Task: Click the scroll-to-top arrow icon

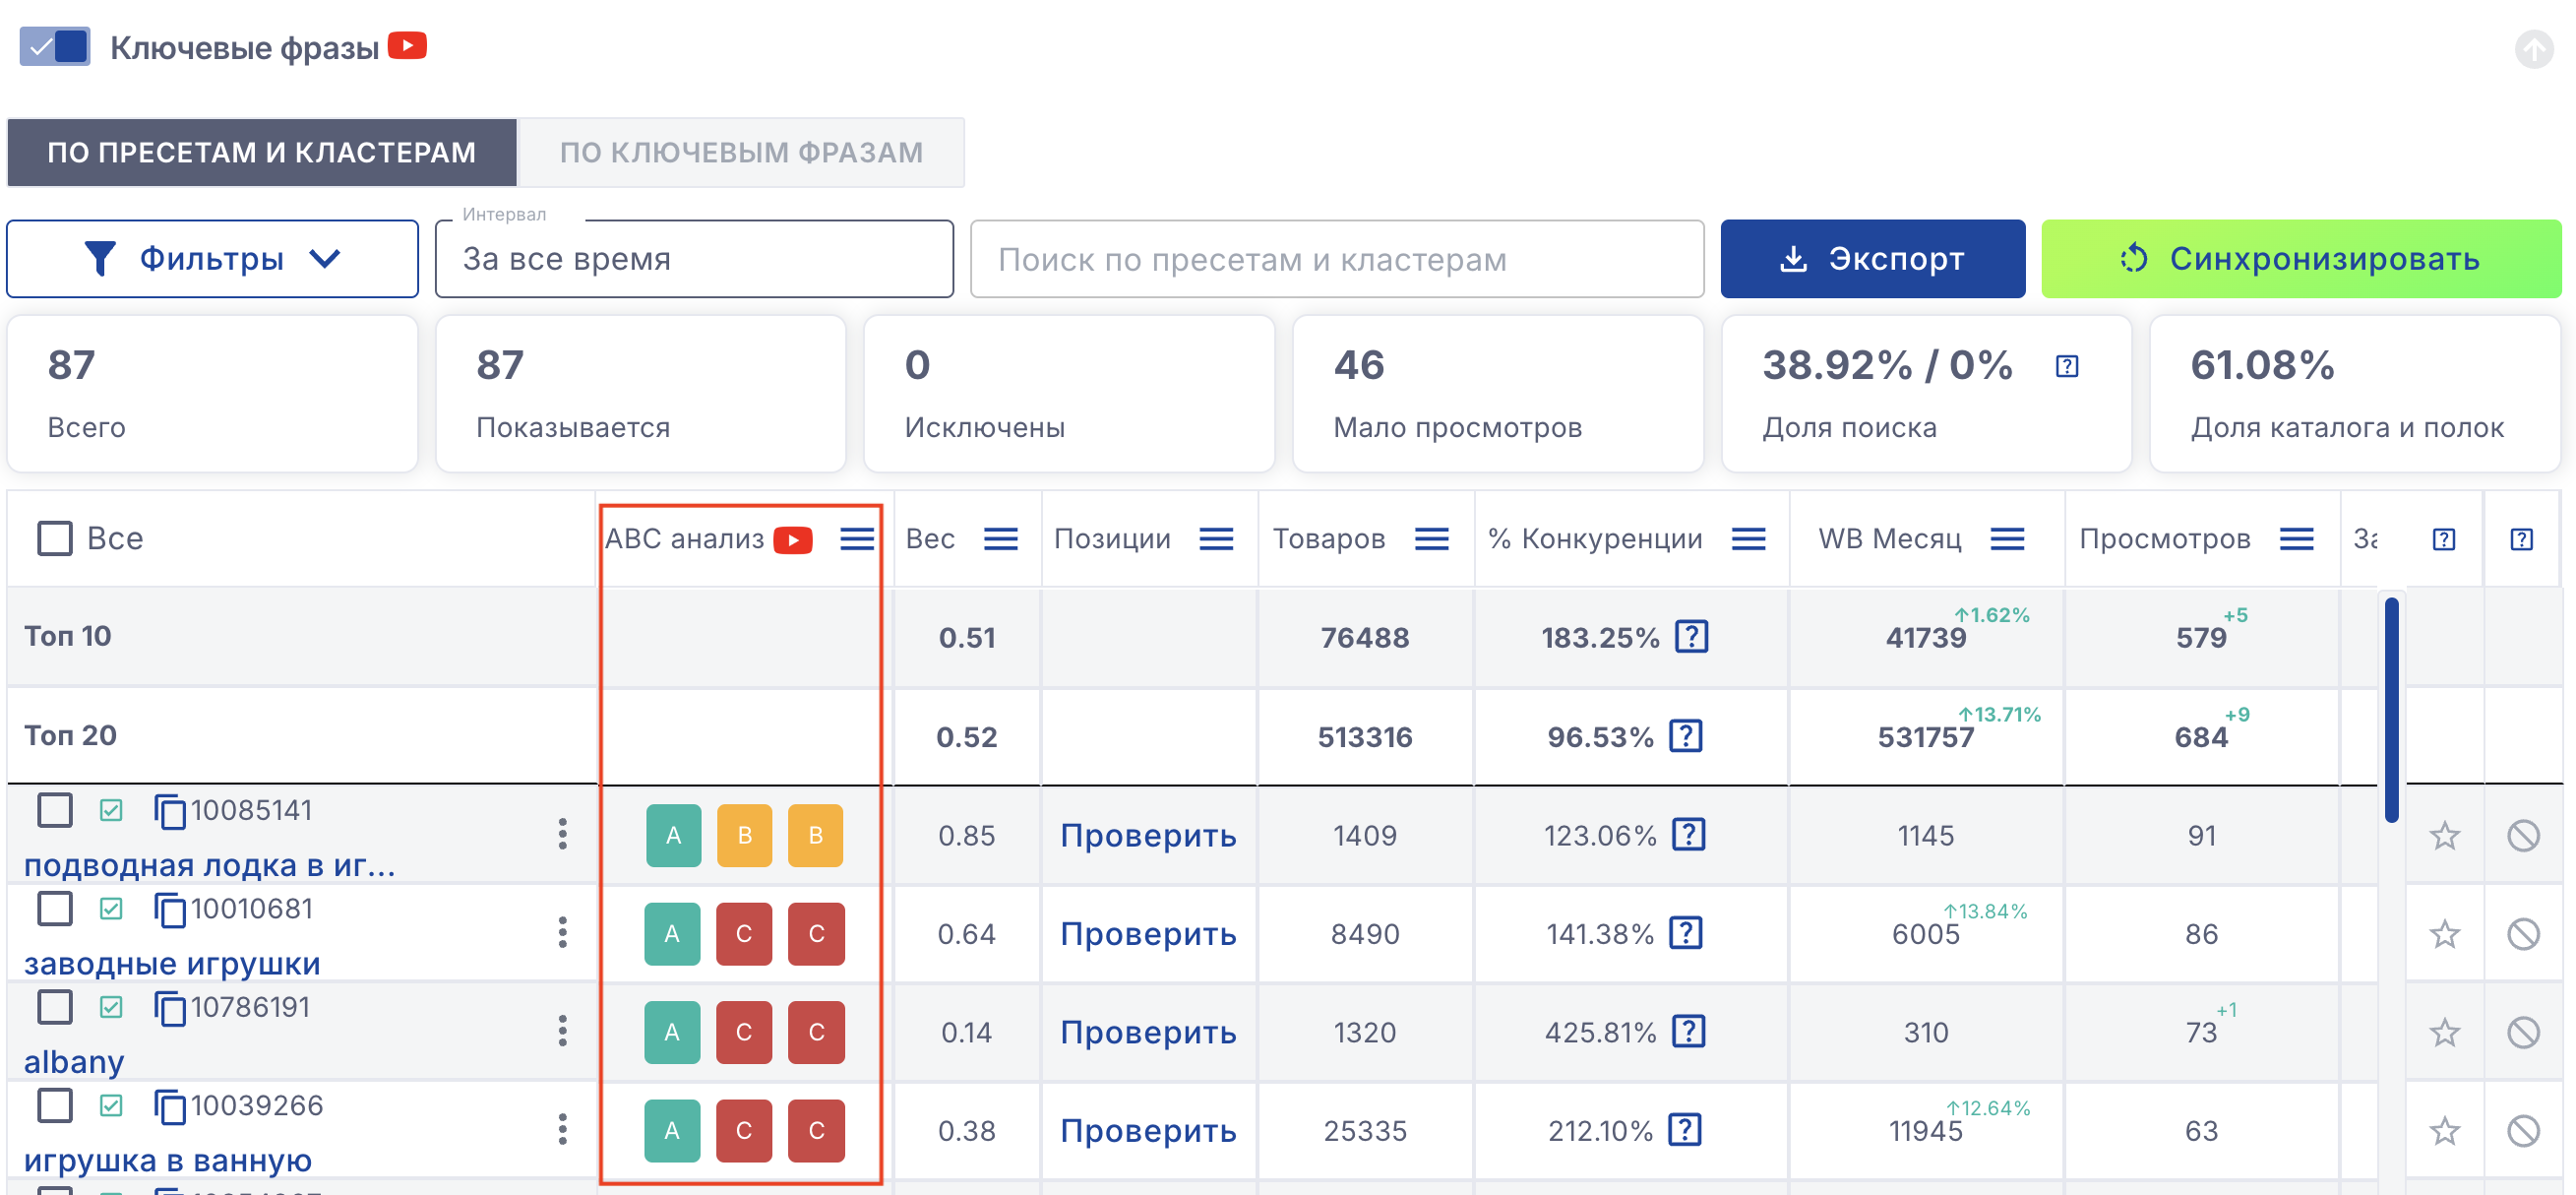Action: [x=2533, y=48]
